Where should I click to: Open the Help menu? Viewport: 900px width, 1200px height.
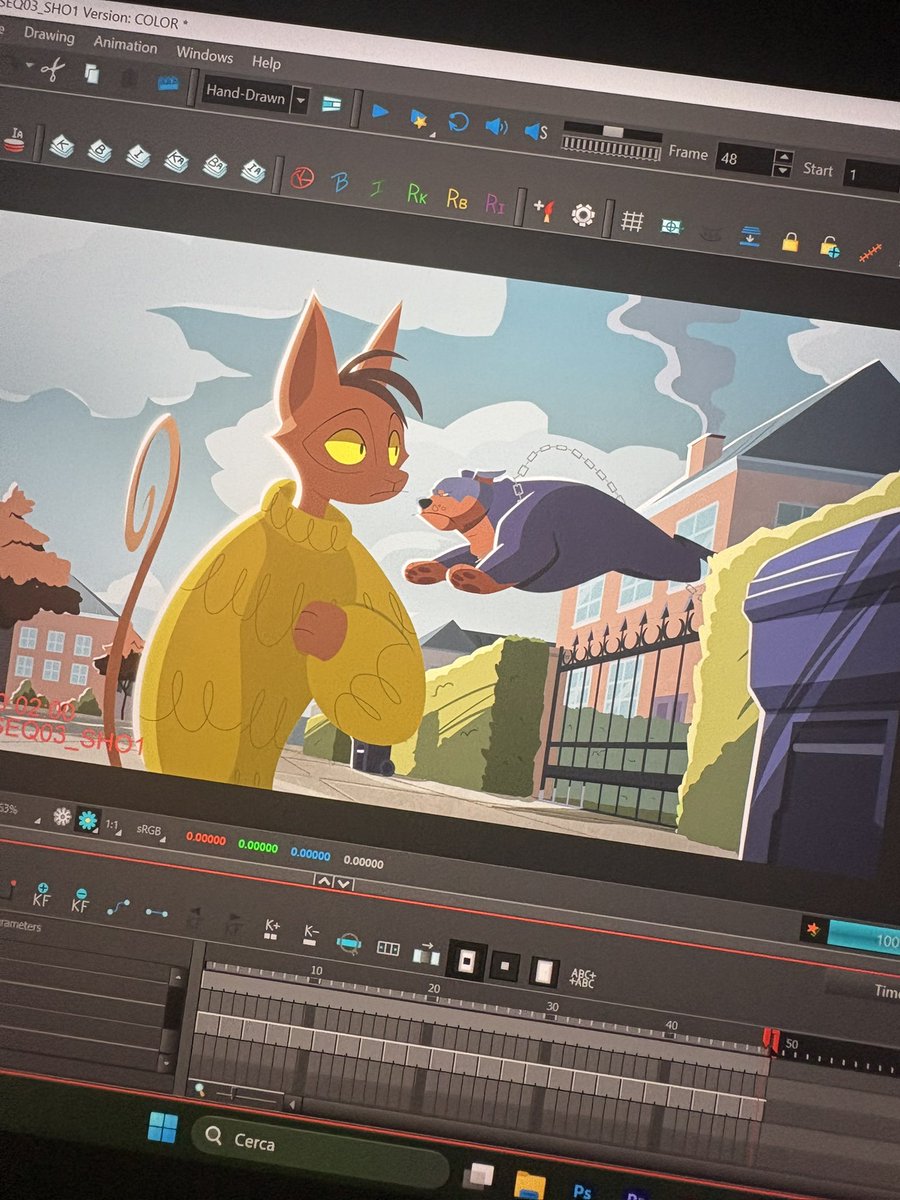(x=266, y=63)
